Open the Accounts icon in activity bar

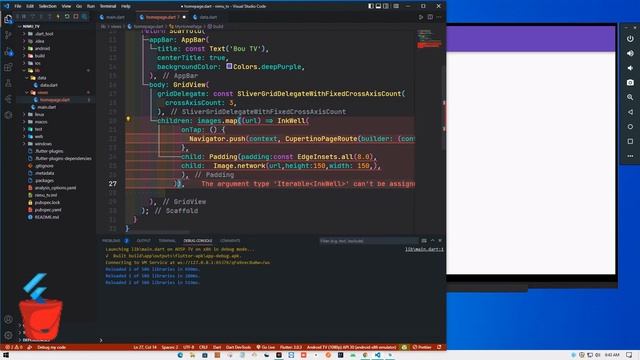tap(8, 320)
